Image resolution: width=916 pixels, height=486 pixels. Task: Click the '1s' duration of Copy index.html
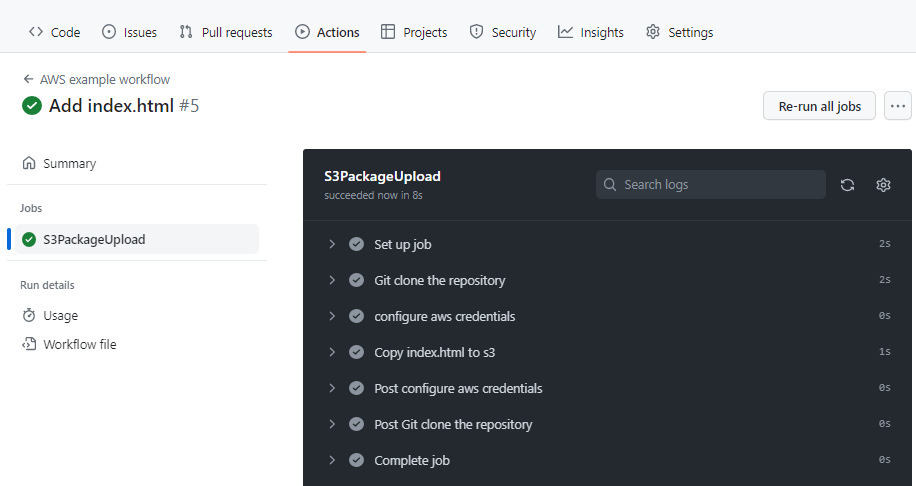pyautogui.click(x=884, y=352)
